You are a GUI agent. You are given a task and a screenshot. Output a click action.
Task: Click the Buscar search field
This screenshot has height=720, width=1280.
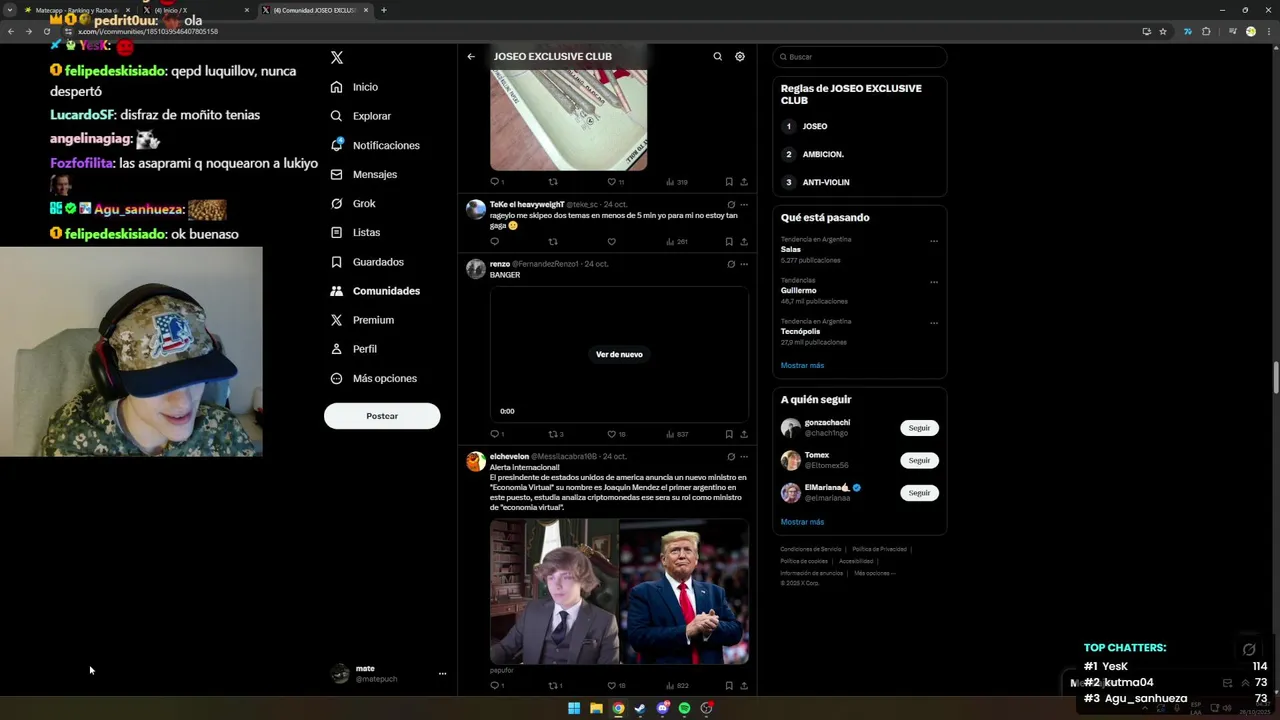click(859, 57)
